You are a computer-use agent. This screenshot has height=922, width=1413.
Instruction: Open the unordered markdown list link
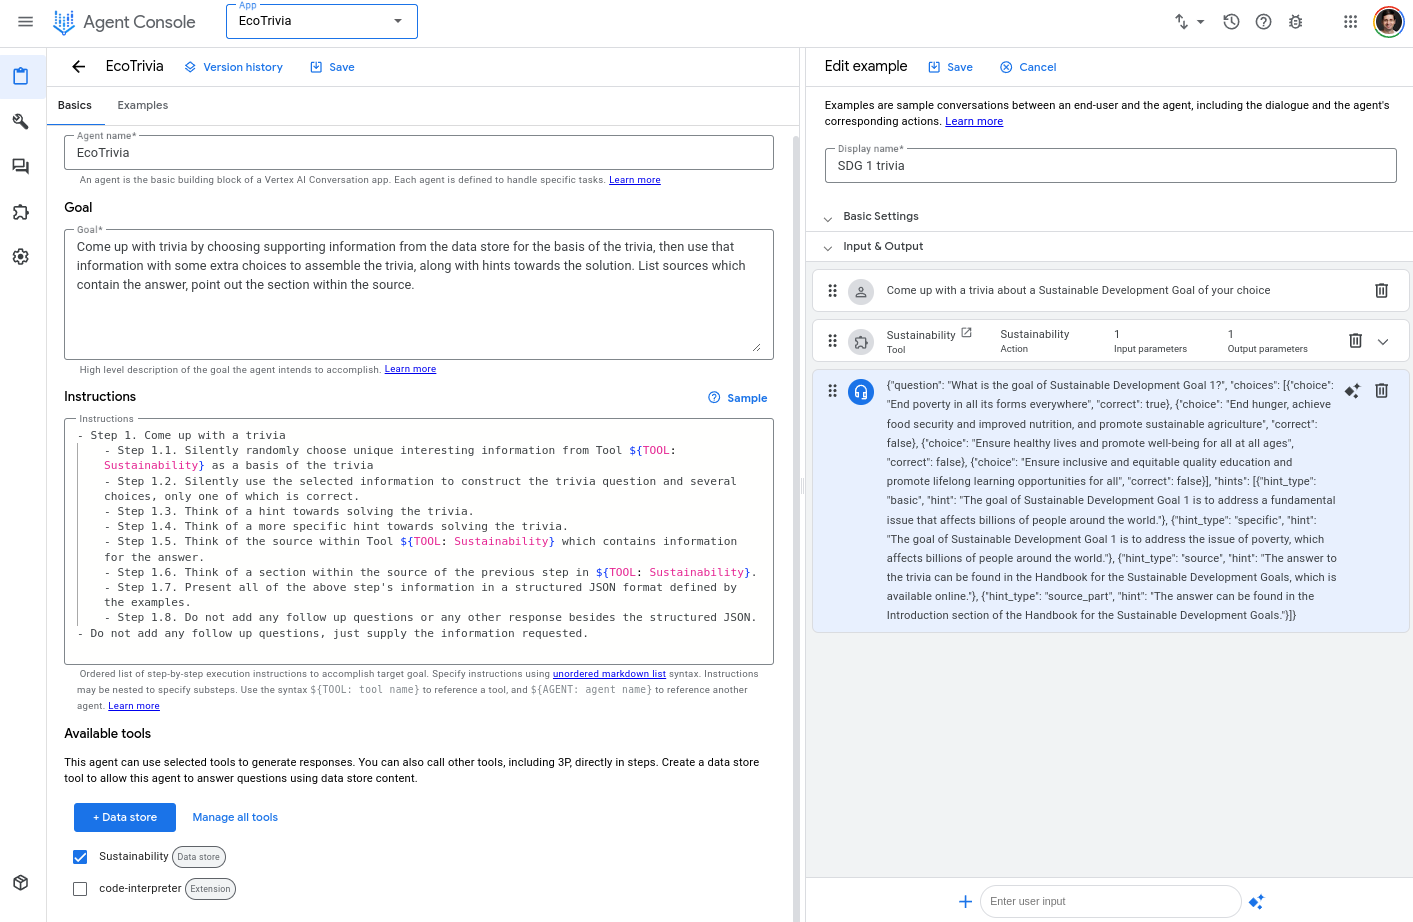pyautogui.click(x=609, y=674)
